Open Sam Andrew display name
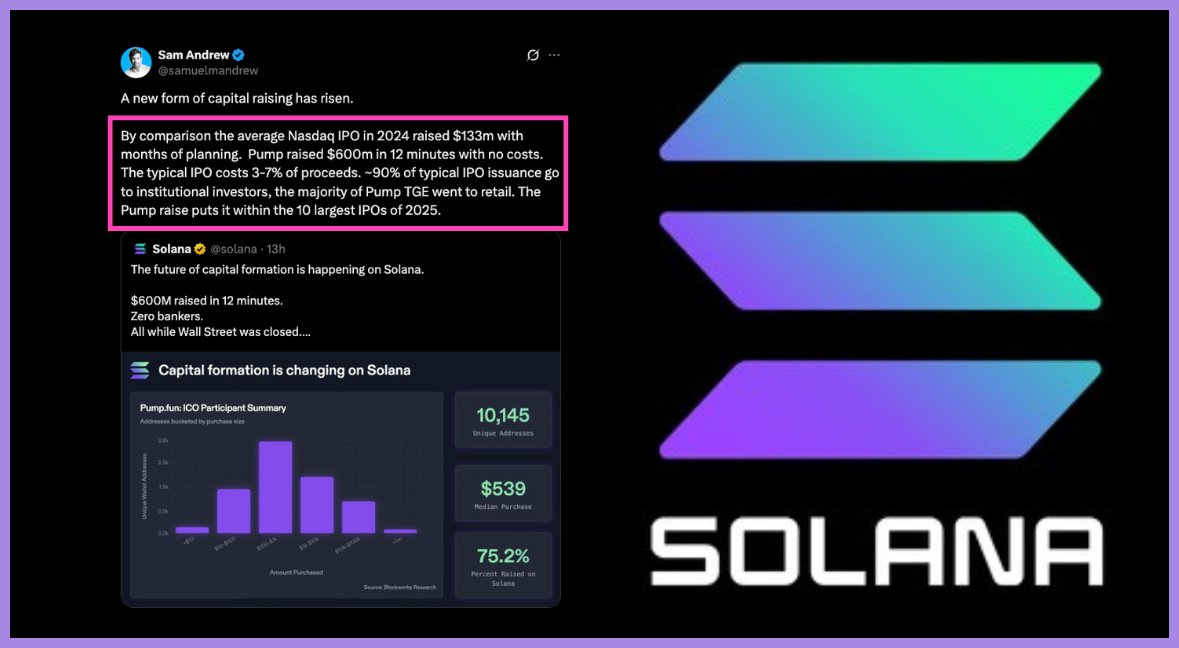Screen dimensions: 1179x648 pyautogui.click(x=193, y=55)
